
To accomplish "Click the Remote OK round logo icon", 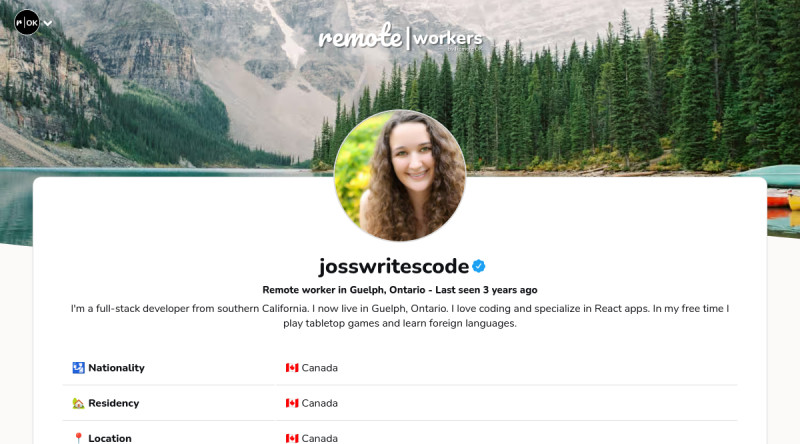I will coord(27,22).
